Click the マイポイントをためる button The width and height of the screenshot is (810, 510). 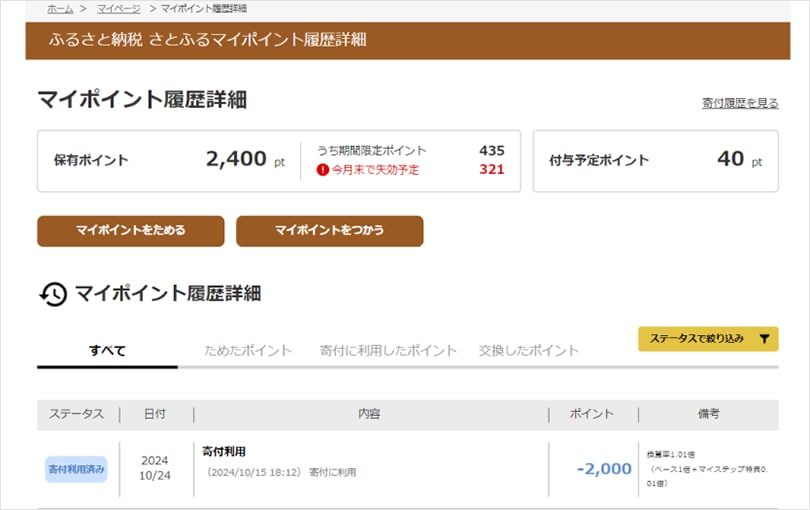click(131, 230)
